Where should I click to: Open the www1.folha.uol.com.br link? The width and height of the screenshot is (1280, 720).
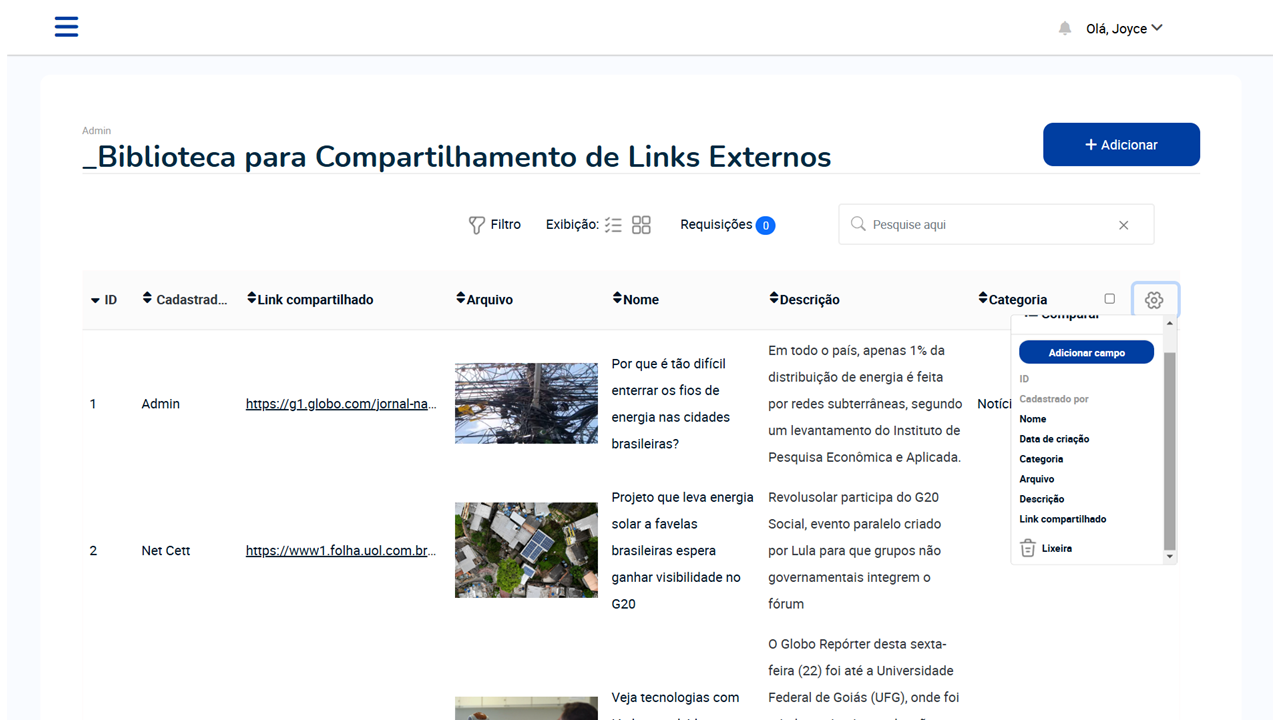tap(341, 551)
